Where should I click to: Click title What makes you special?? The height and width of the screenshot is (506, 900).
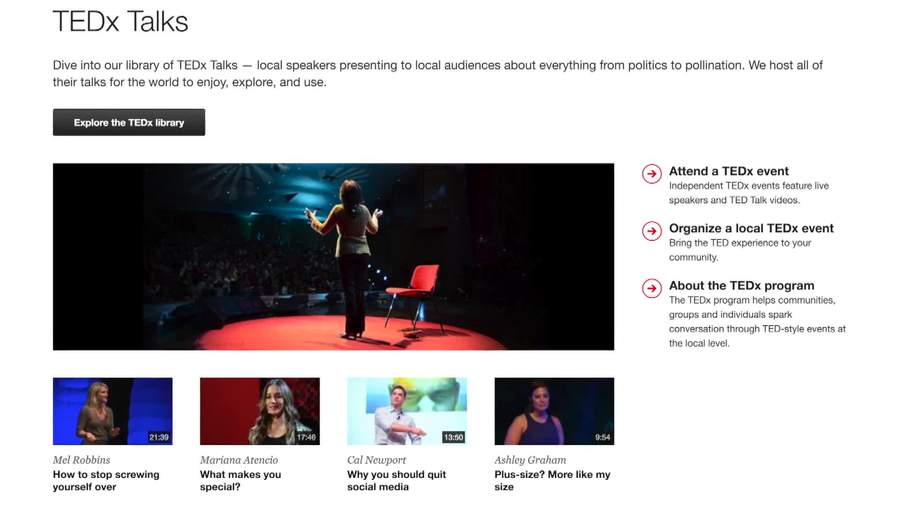pyautogui.click(x=240, y=481)
